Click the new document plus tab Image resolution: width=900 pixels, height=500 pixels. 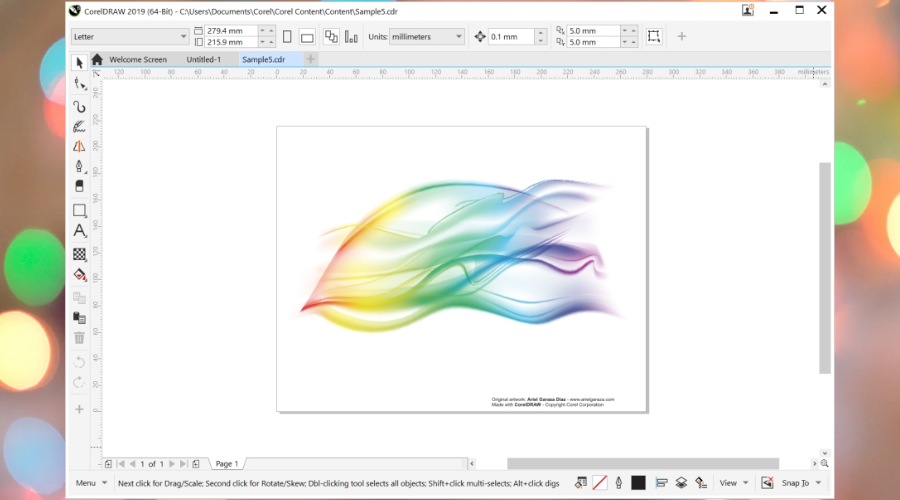[311, 59]
